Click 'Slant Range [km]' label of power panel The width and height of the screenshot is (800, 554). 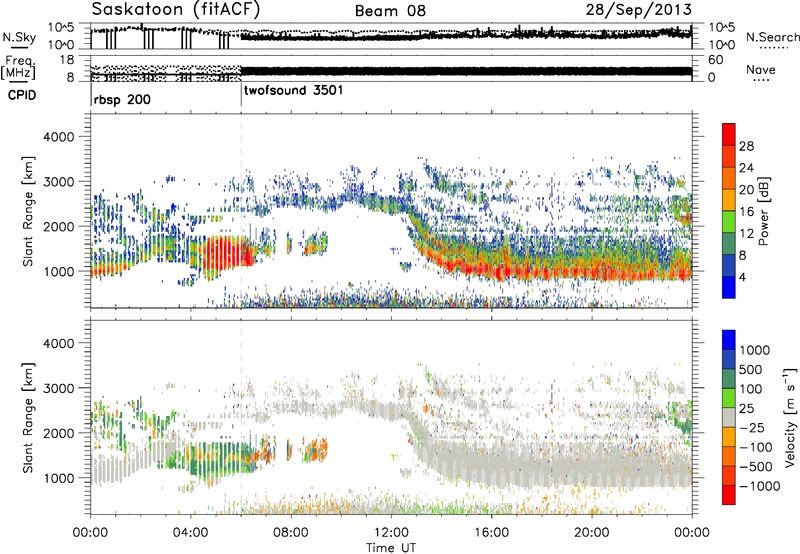point(28,211)
